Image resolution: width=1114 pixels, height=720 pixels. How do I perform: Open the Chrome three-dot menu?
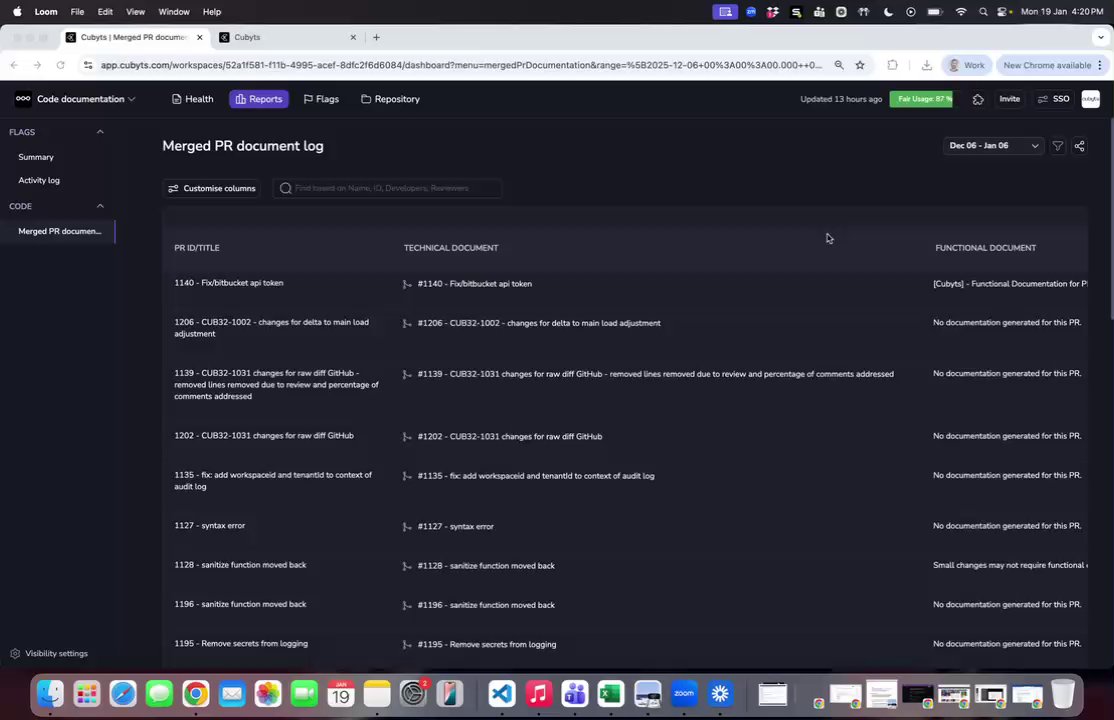coord(1100,65)
